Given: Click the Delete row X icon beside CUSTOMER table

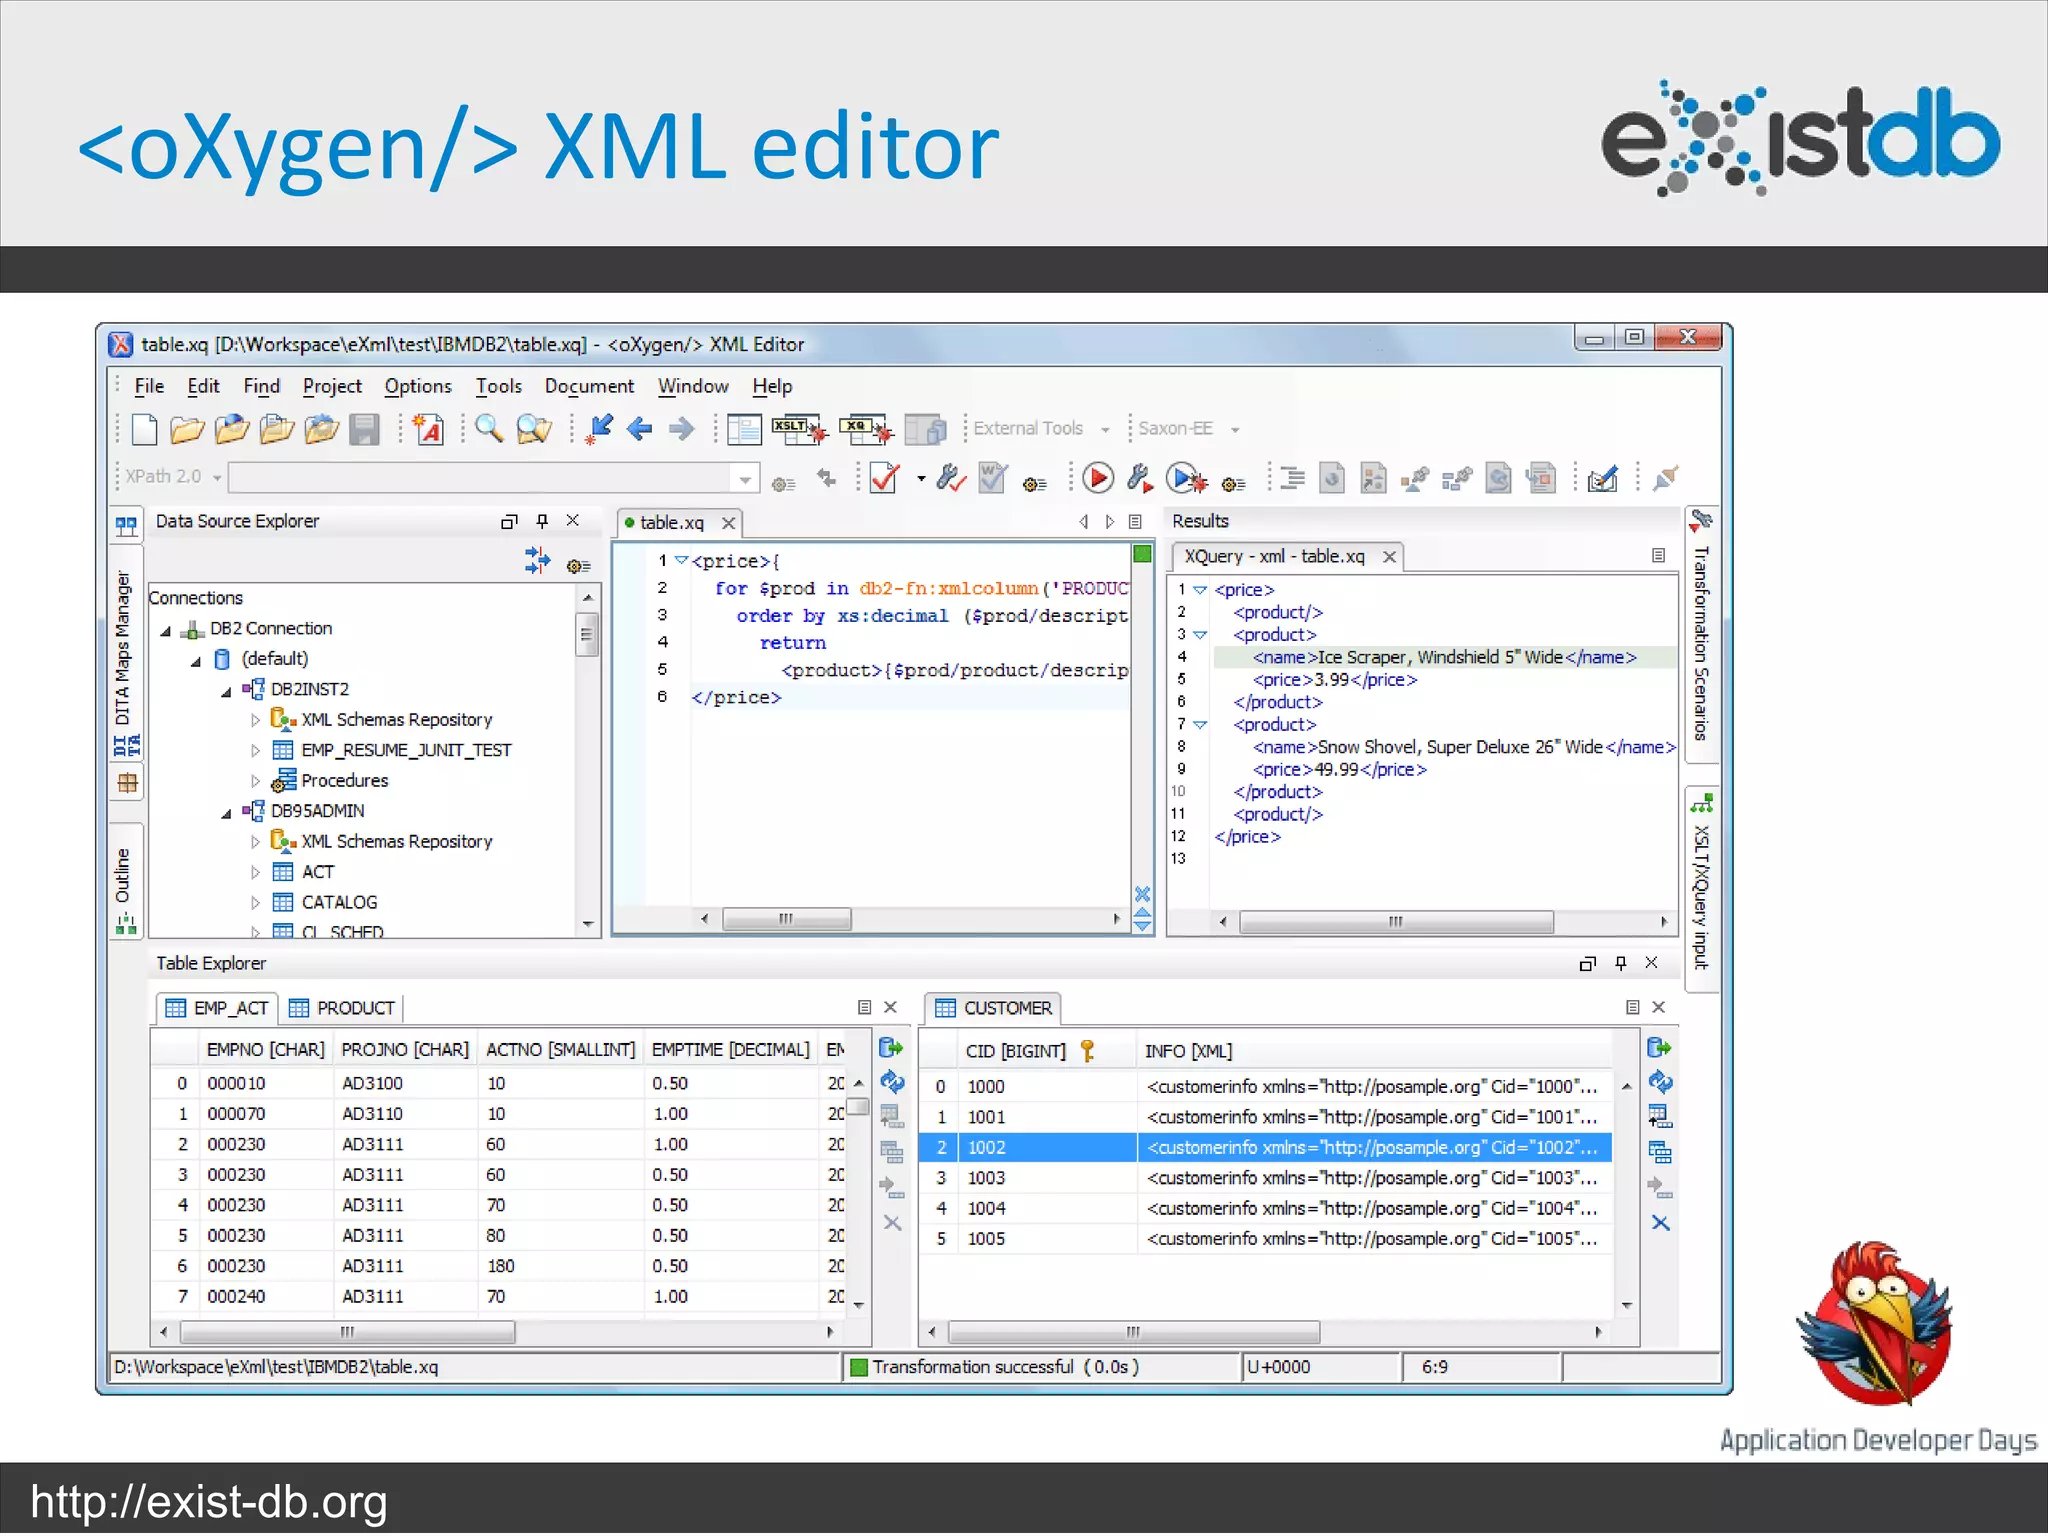Looking at the screenshot, I should coord(1661,1223).
